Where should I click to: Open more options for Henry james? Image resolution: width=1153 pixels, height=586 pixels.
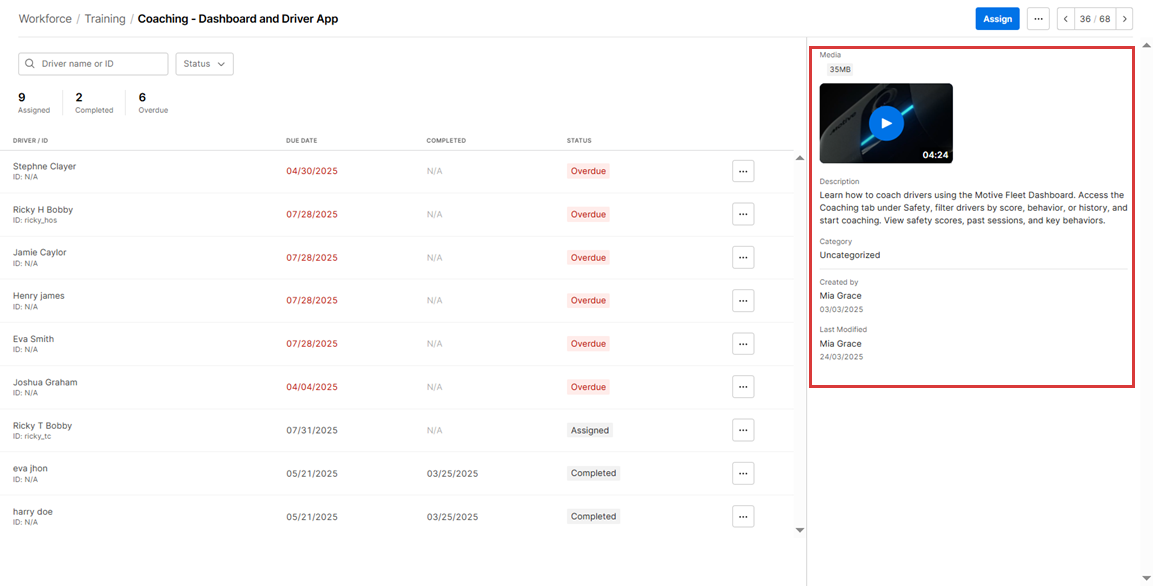[742, 300]
